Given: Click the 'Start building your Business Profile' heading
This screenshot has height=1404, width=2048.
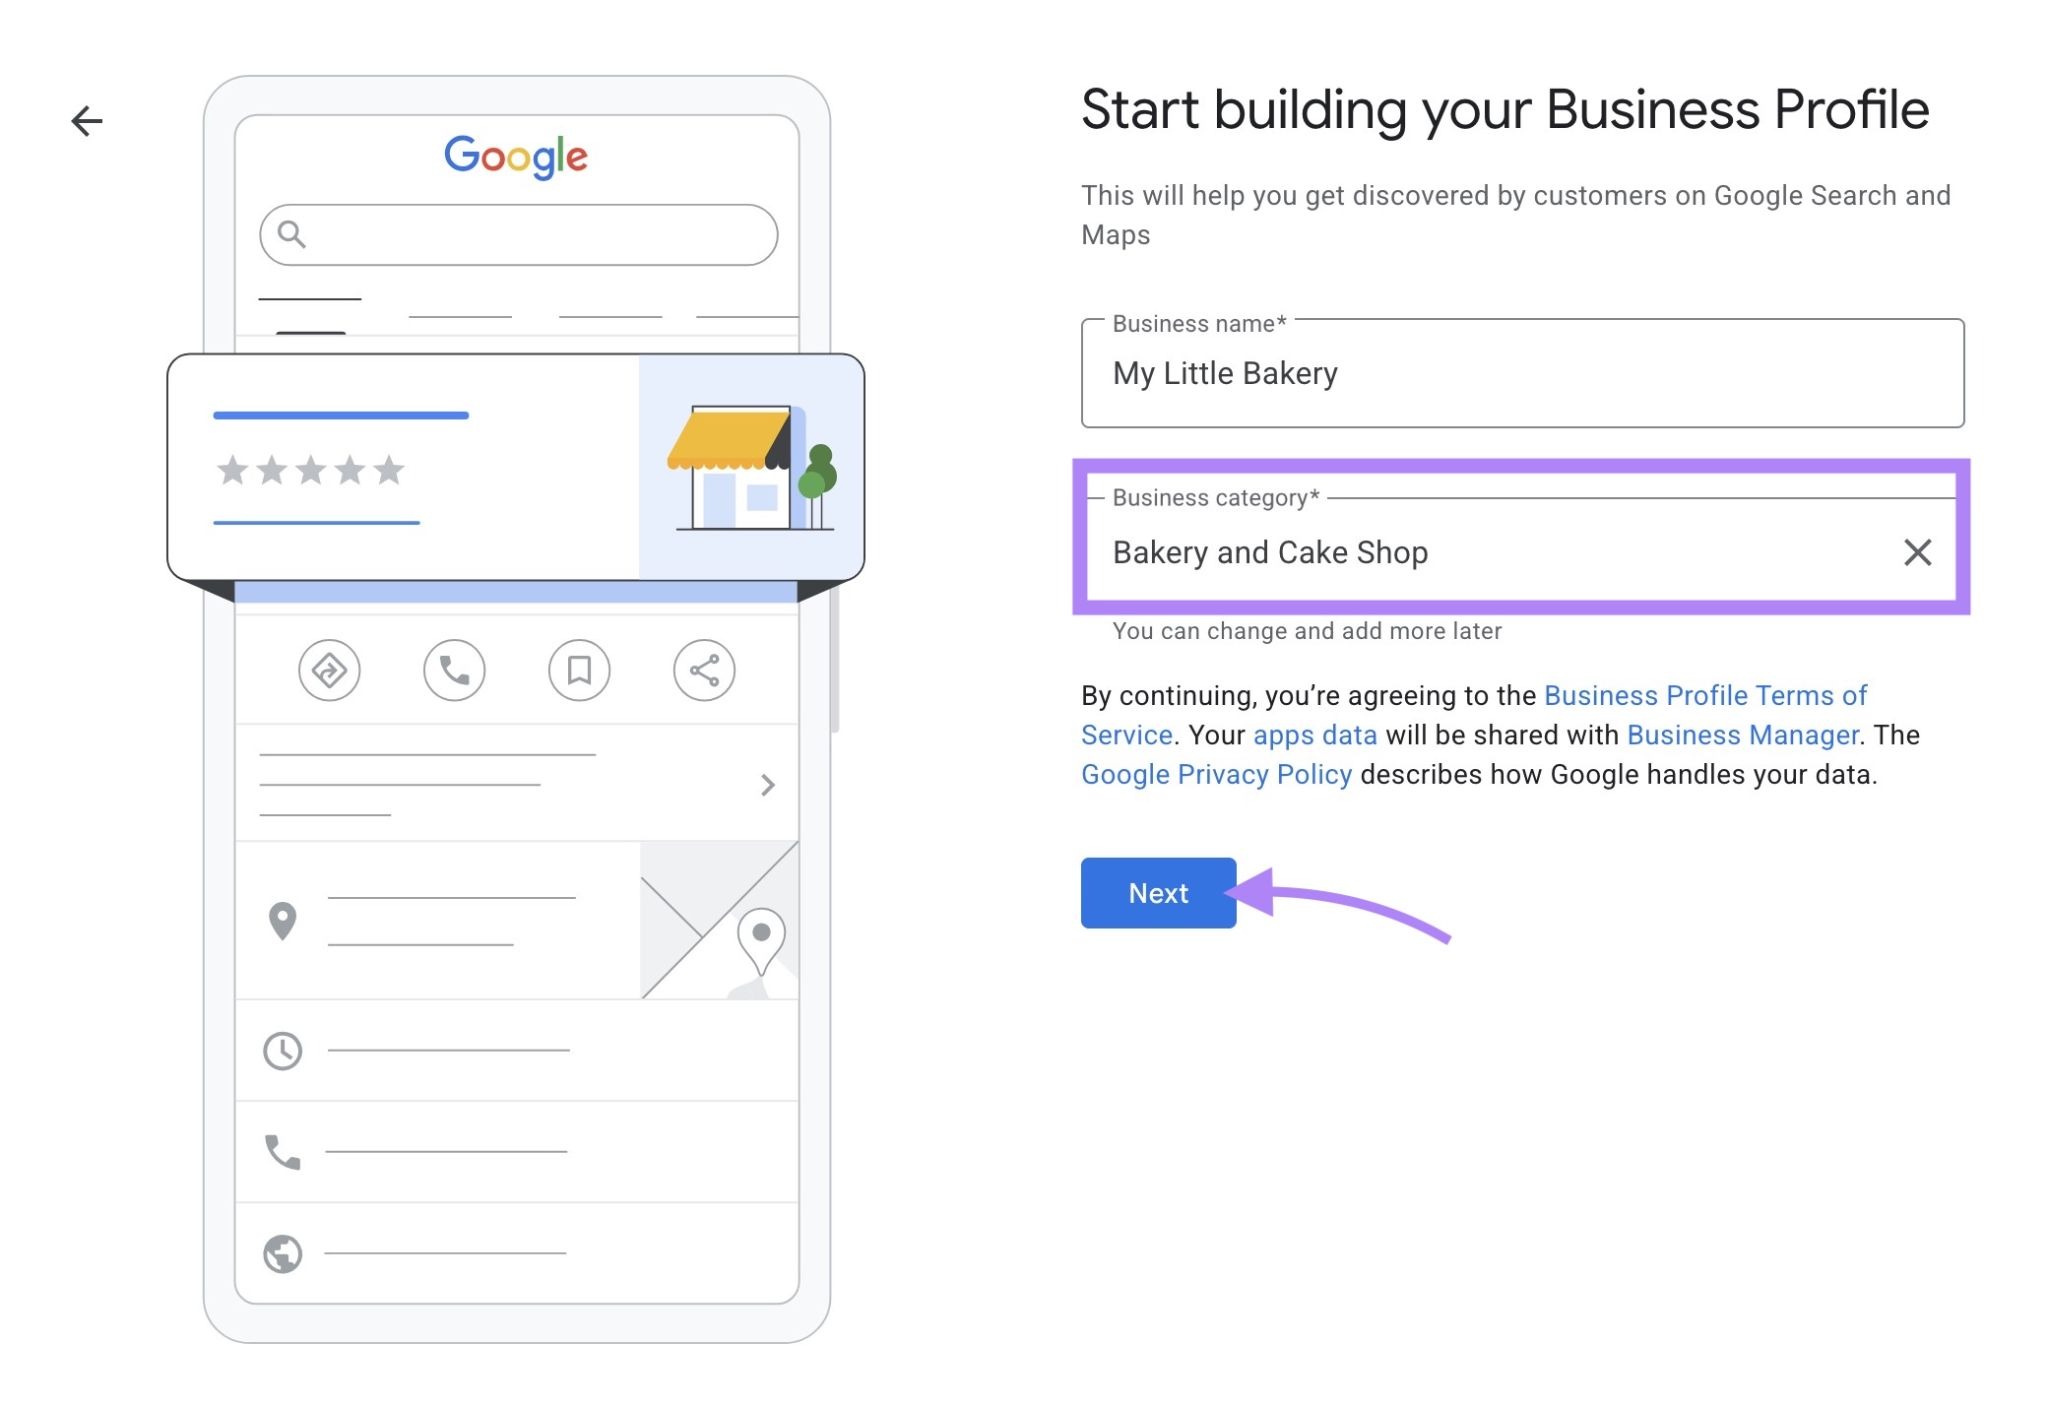Looking at the screenshot, I should 1505,110.
